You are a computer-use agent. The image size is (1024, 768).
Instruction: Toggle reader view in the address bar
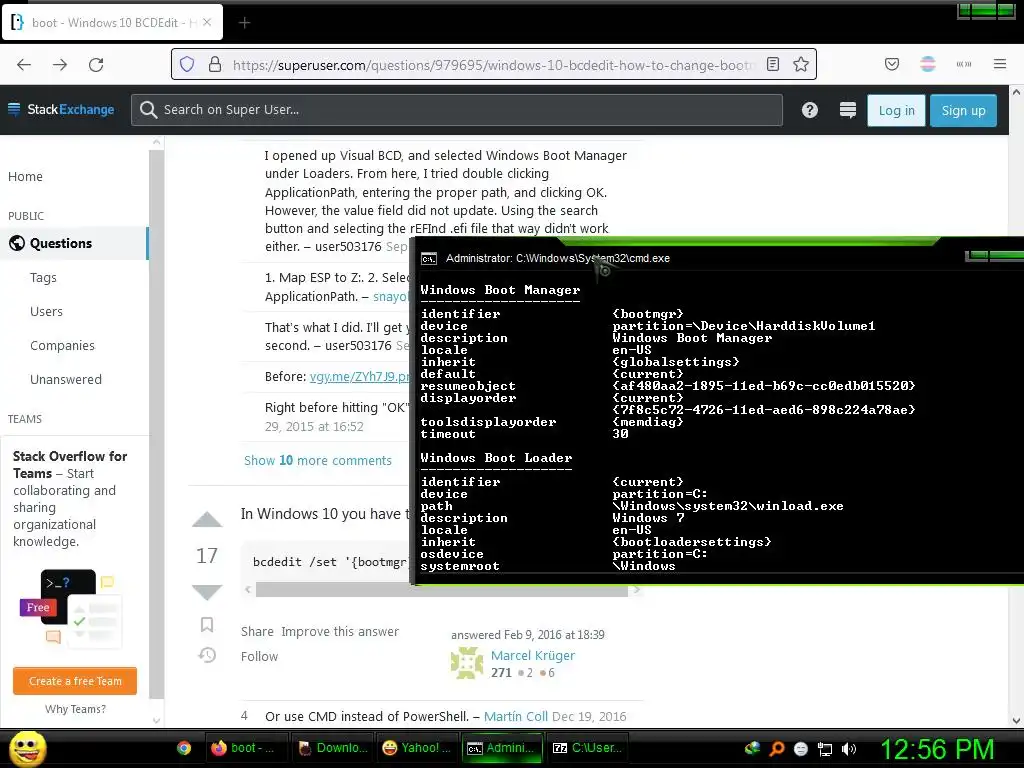(773, 64)
